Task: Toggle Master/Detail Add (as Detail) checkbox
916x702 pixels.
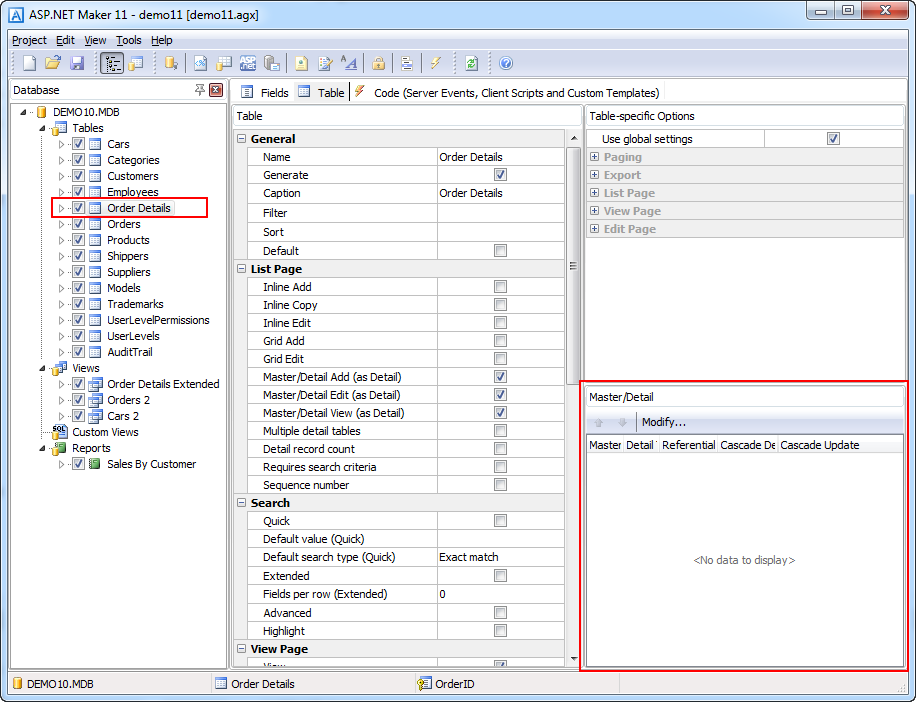Action: [x=500, y=377]
